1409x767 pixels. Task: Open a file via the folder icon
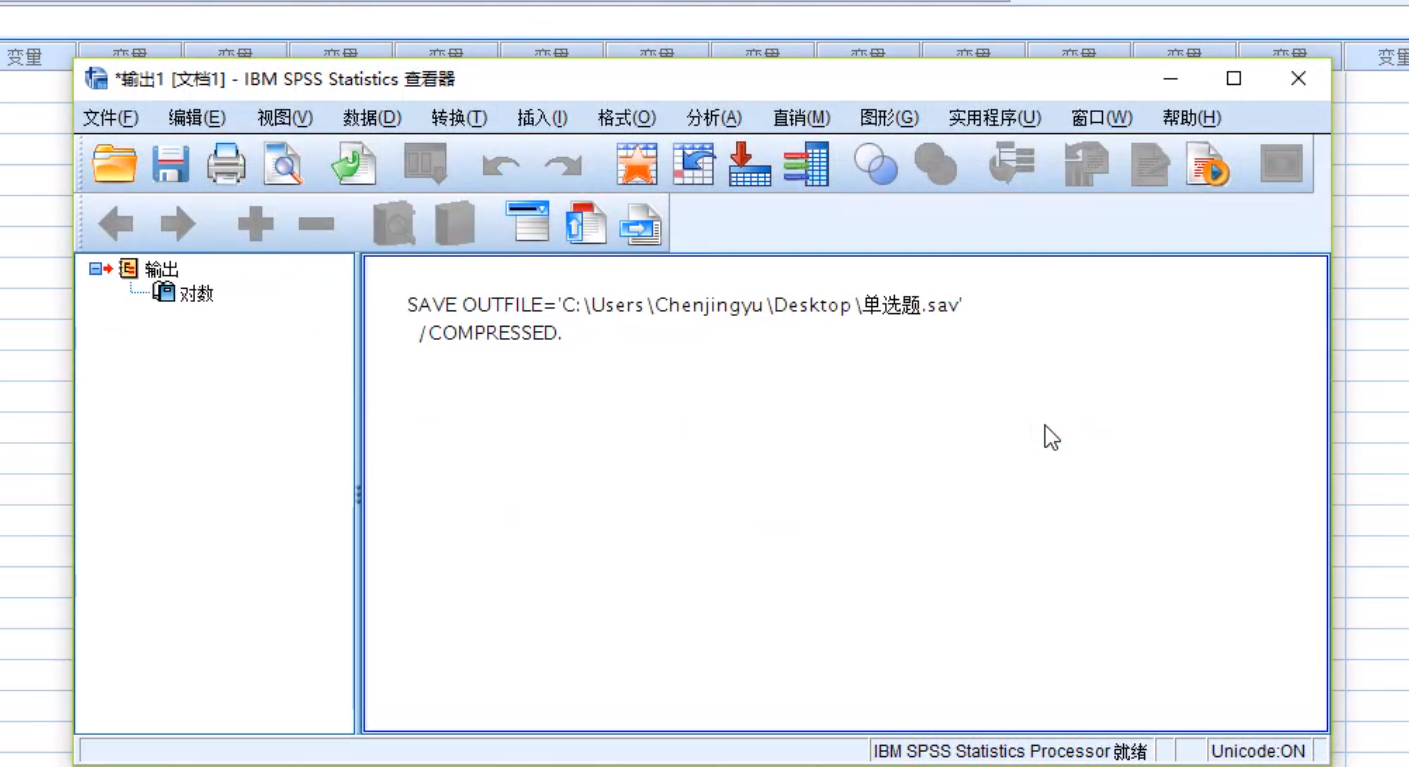click(x=114, y=164)
